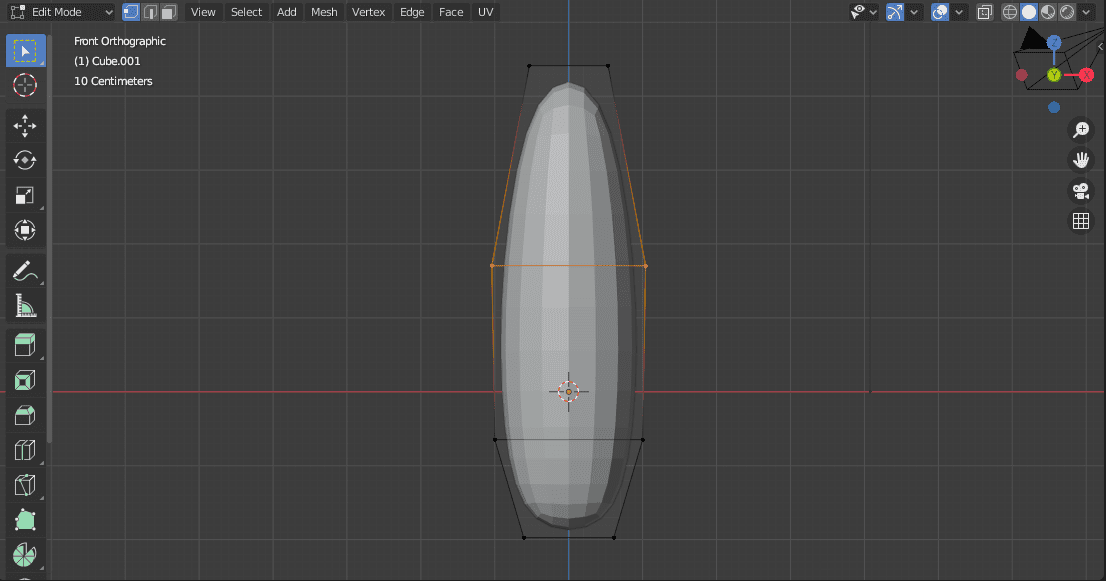Switch to Edge select mode
Screen dimensions: 1106x581
(150, 11)
